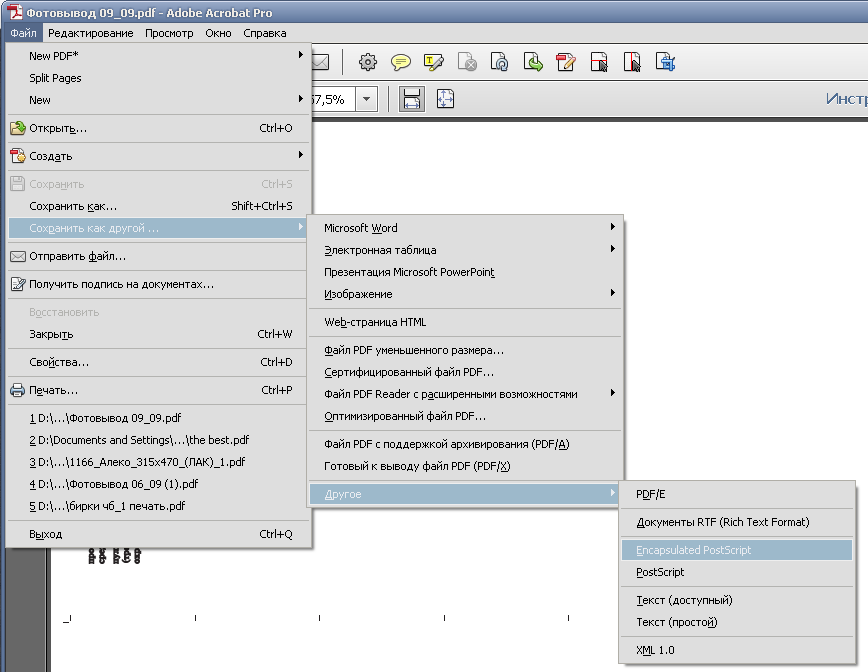Click the Acrobat PDF title bar icon
Screen dimensions: 868x672
tap(15, 12)
